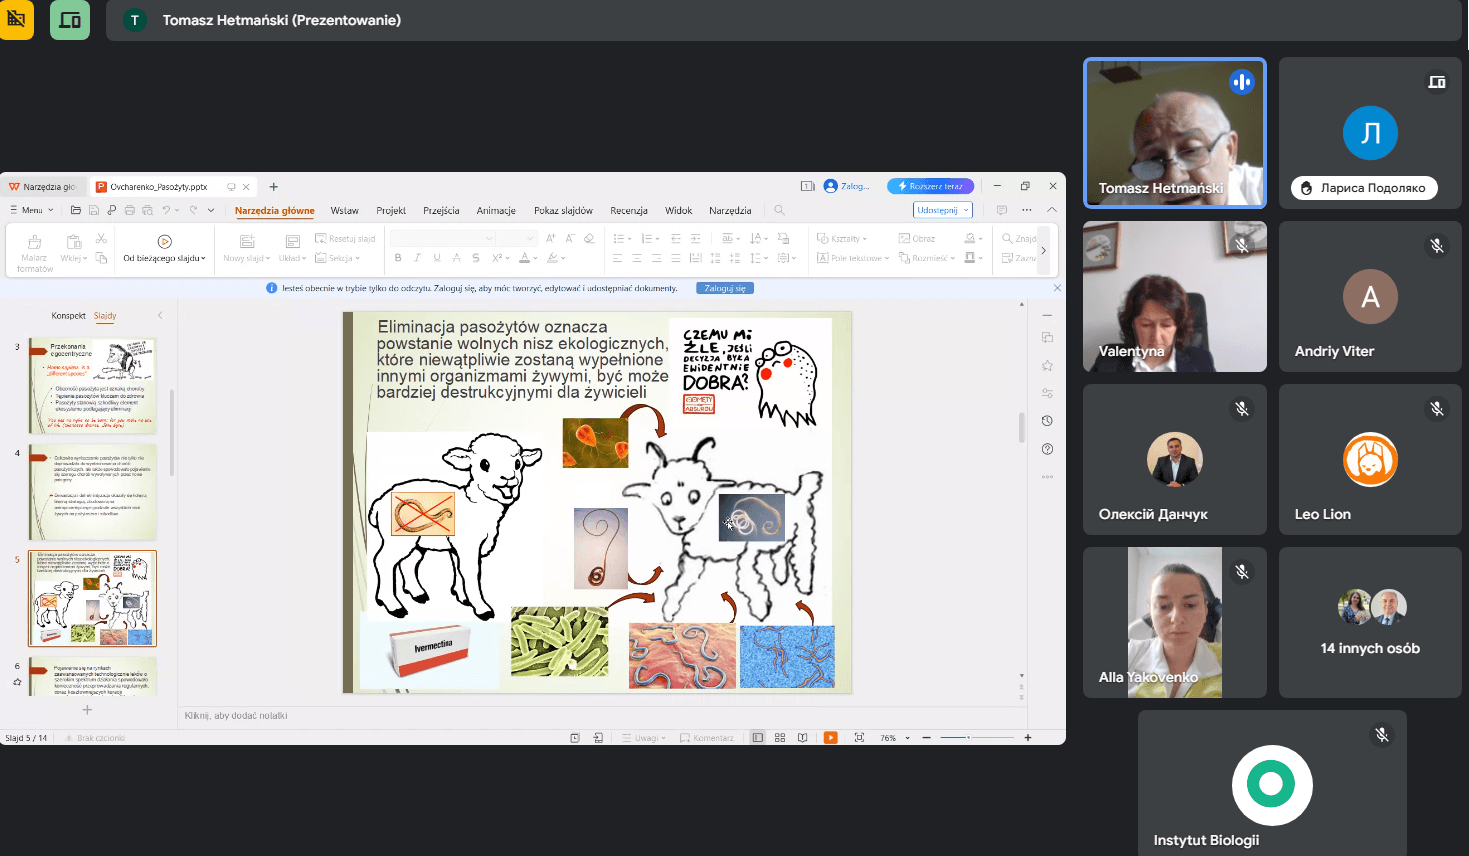Screen dimensions: 1469x856
Task: Toggle bold formatting button
Action: tap(398, 258)
